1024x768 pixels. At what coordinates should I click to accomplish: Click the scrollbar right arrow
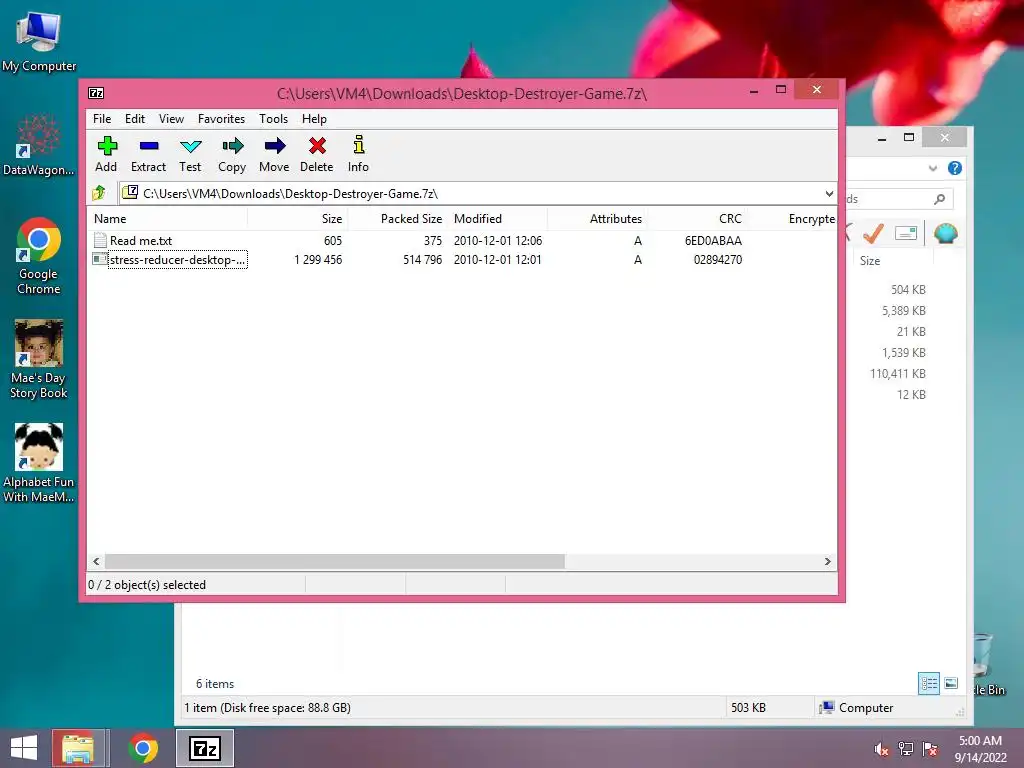[x=827, y=561]
